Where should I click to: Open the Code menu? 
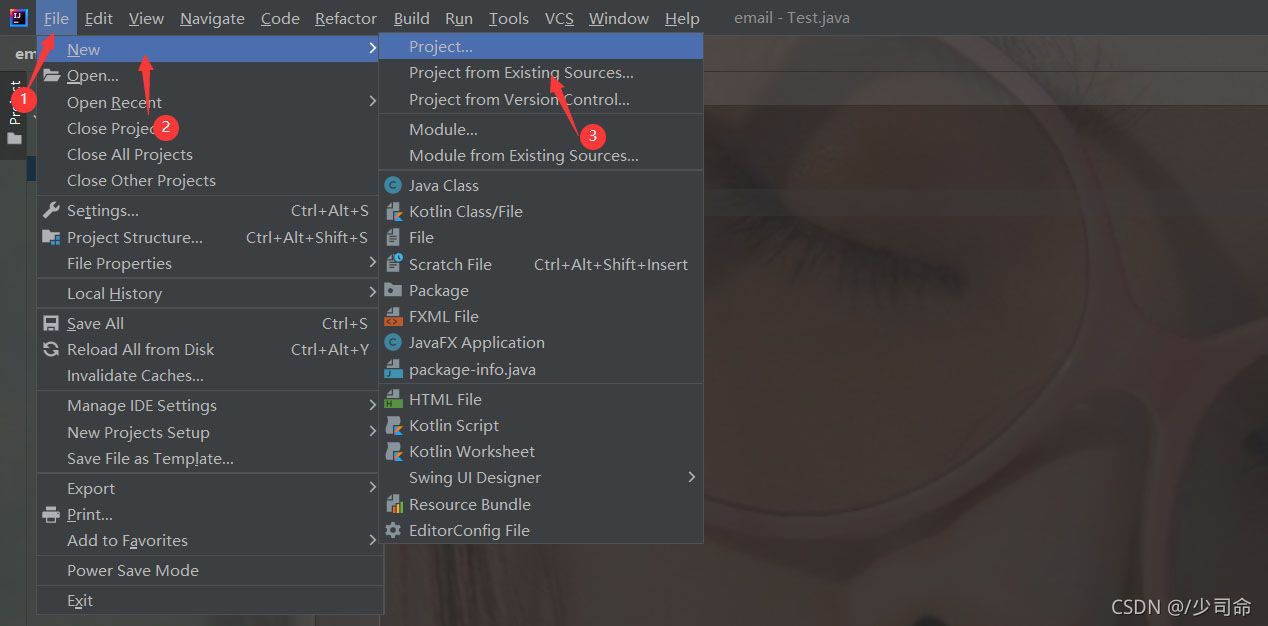[280, 18]
